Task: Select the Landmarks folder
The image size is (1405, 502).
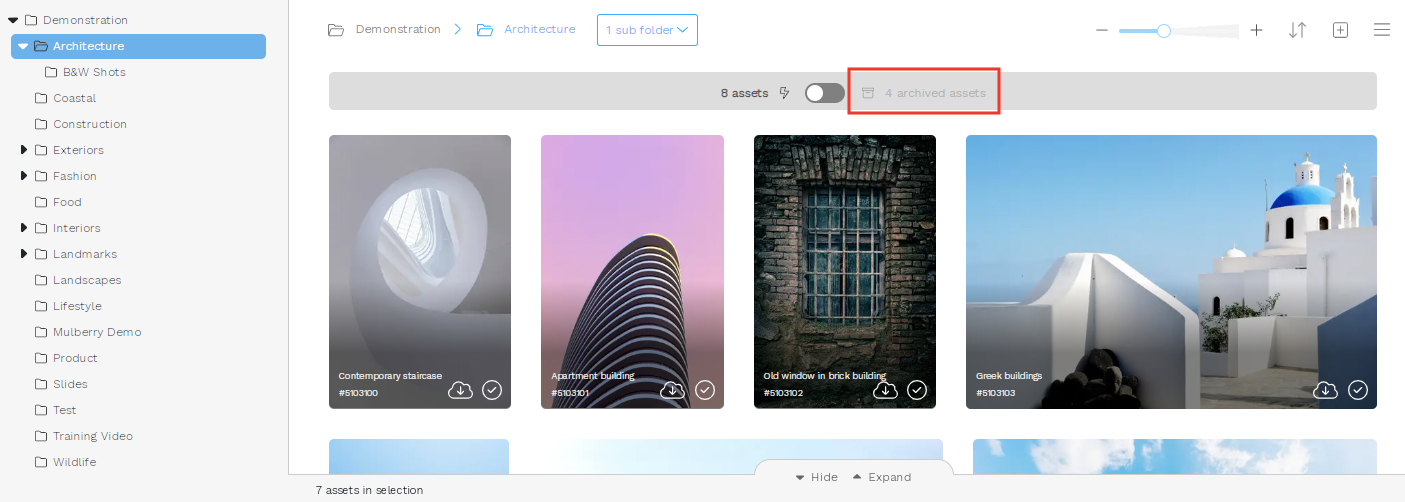Action: click(x=85, y=254)
